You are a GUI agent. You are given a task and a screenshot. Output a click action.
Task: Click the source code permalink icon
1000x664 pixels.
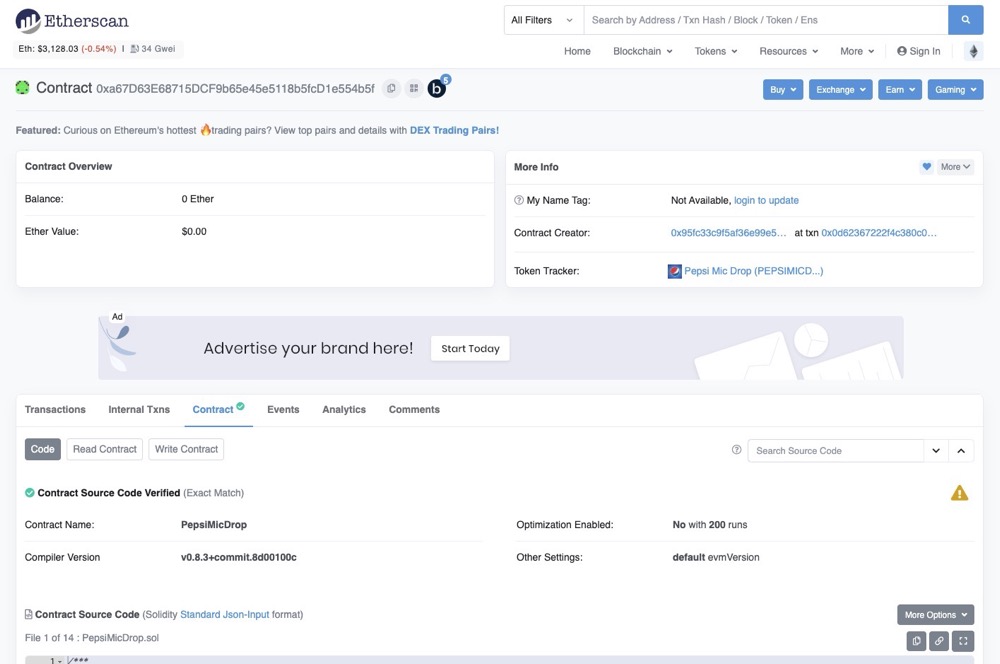(x=939, y=641)
